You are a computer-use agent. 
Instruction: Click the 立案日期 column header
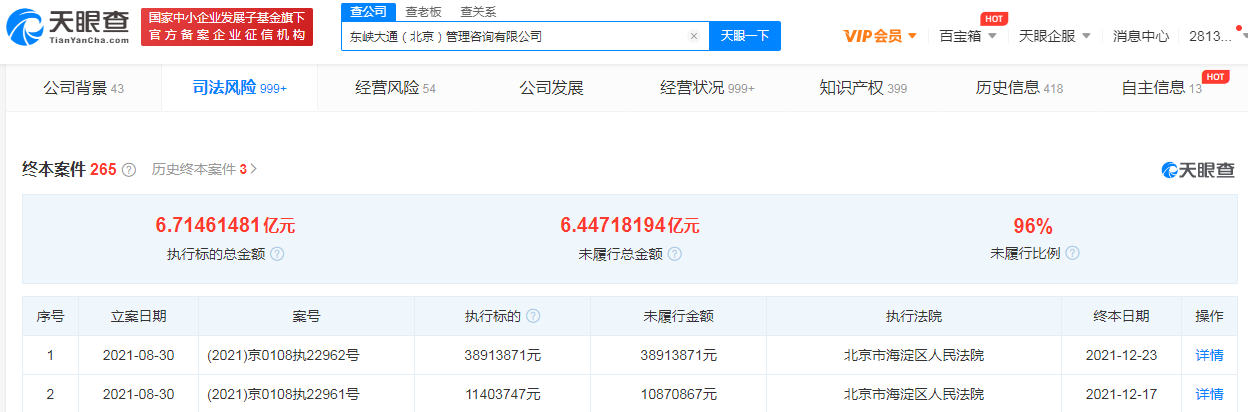coord(138,316)
